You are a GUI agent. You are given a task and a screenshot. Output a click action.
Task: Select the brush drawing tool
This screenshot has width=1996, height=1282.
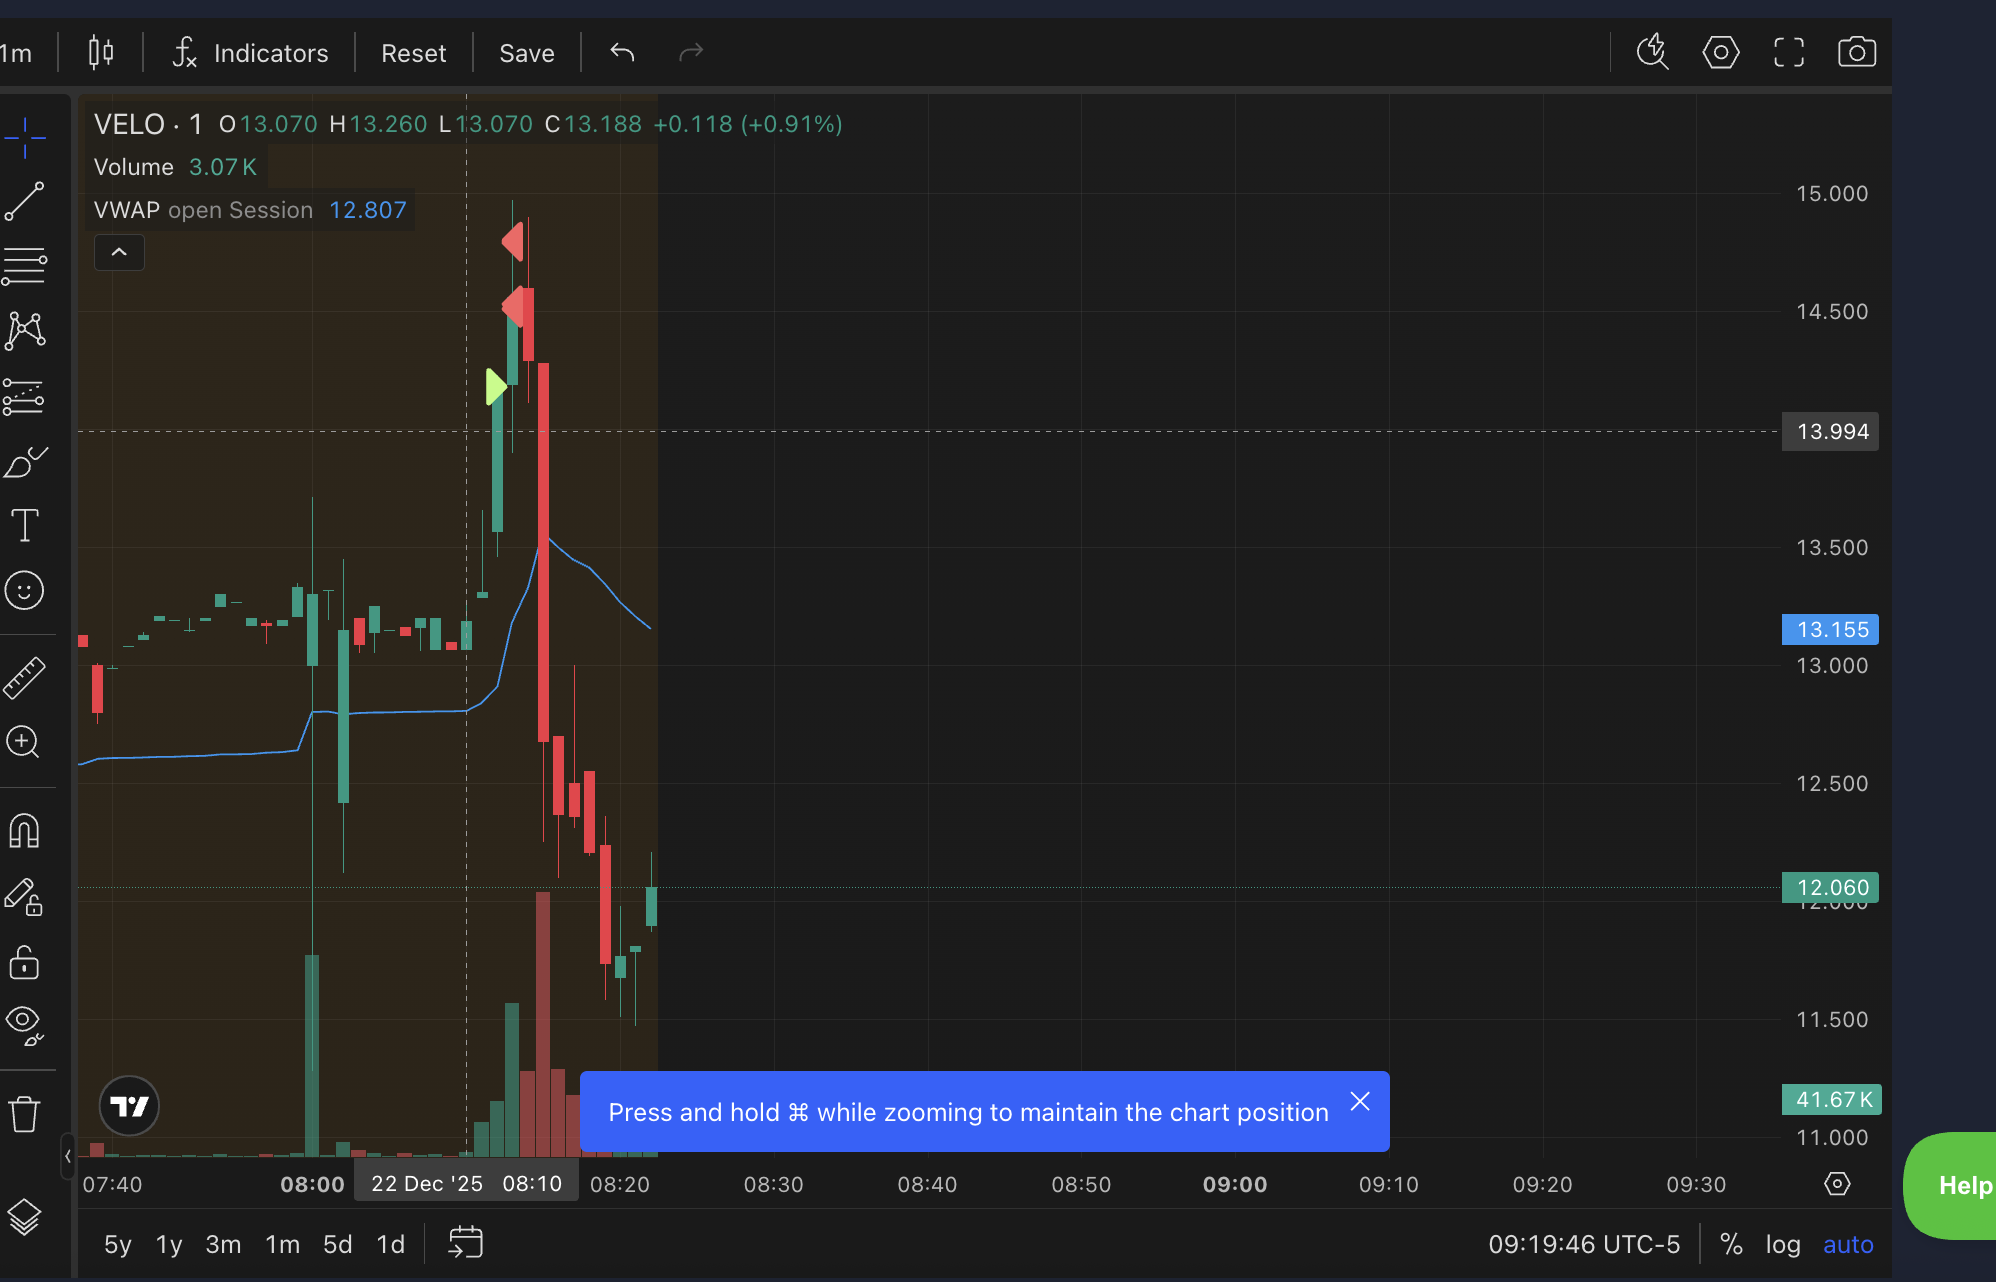pos(25,462)
